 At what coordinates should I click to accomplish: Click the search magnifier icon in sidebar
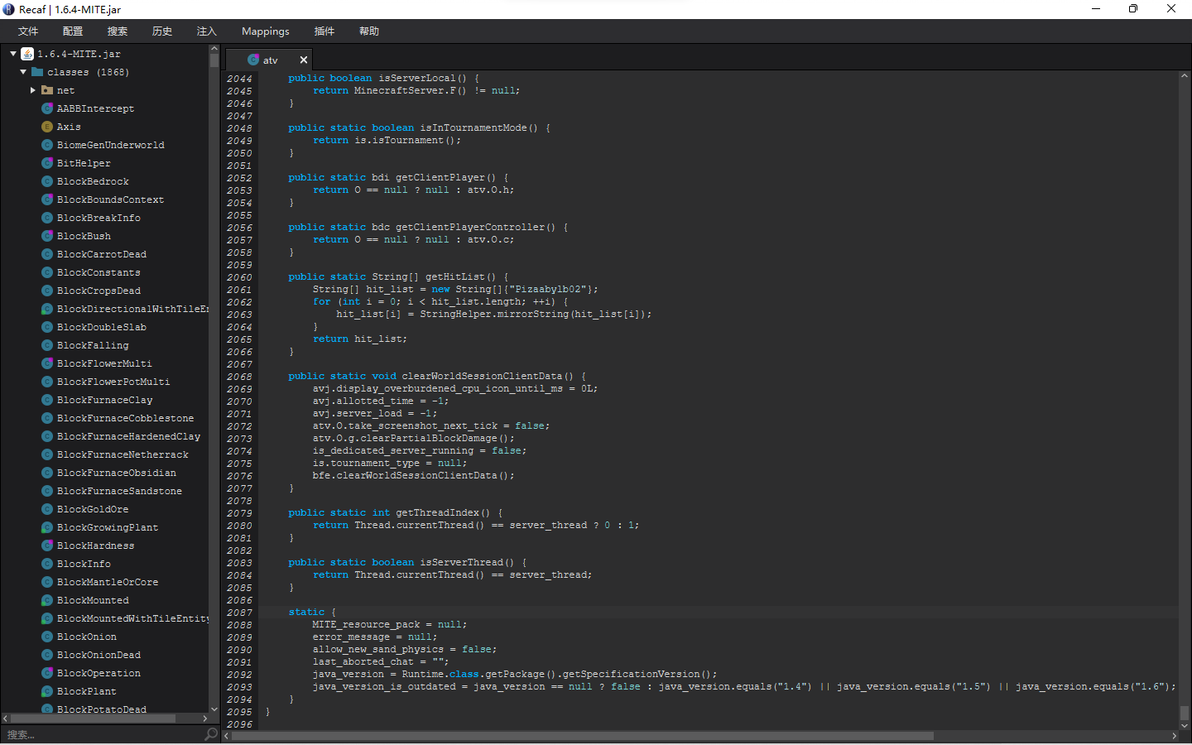[x=210, y=734]
